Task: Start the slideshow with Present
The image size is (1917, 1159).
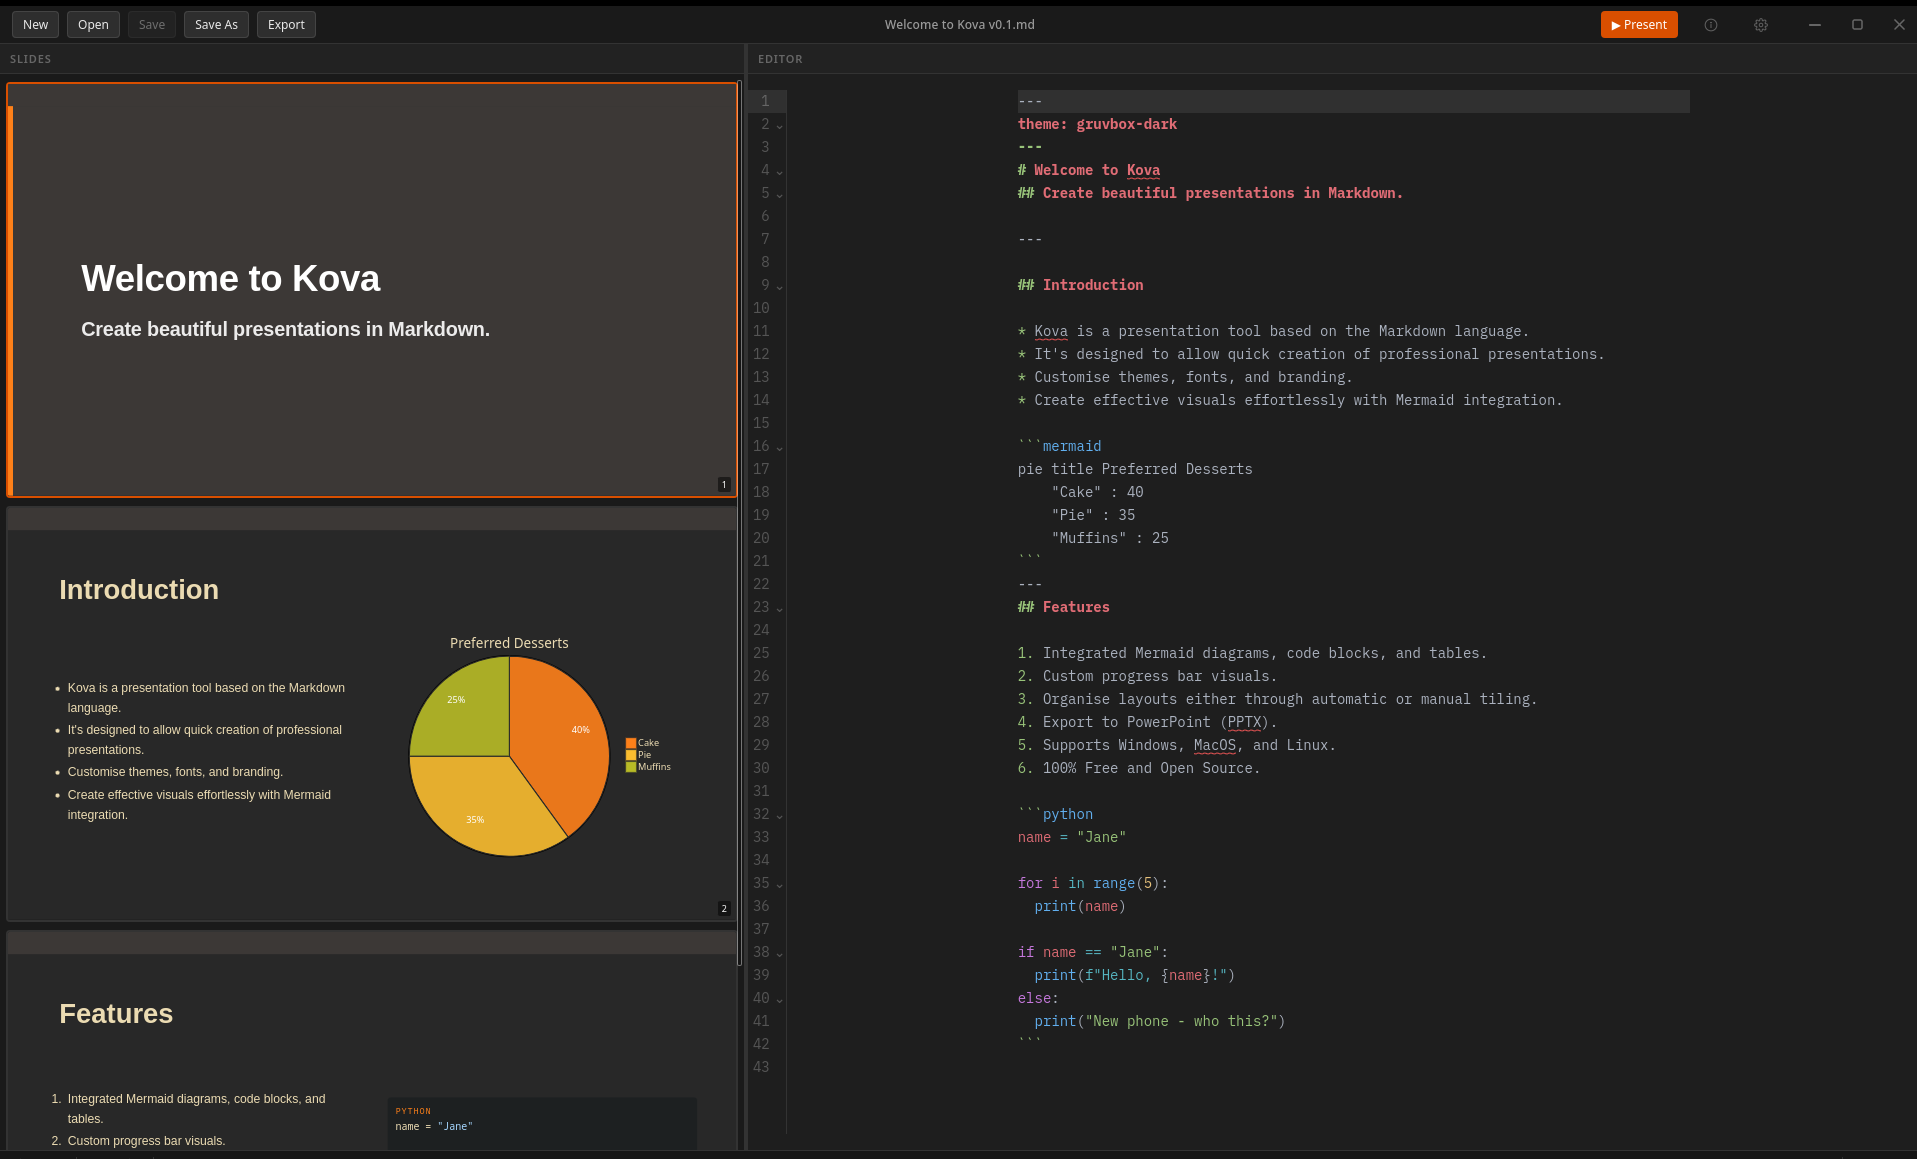Action: [x=1638, y=25]
